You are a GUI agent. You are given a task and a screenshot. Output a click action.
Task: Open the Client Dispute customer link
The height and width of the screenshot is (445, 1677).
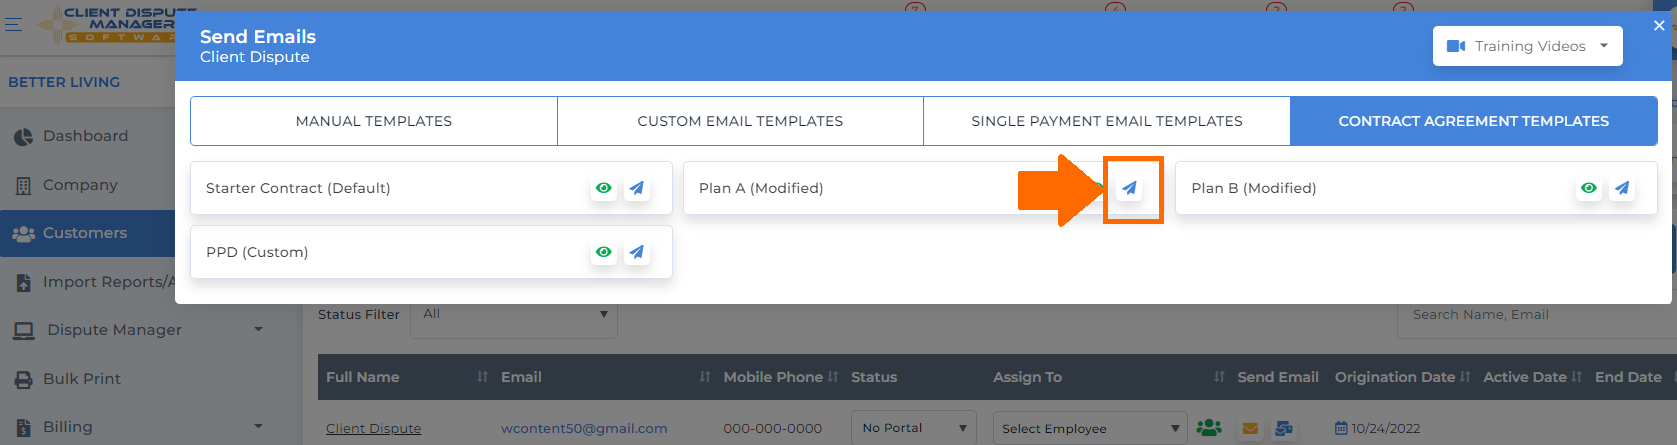(x=373, y=428)
